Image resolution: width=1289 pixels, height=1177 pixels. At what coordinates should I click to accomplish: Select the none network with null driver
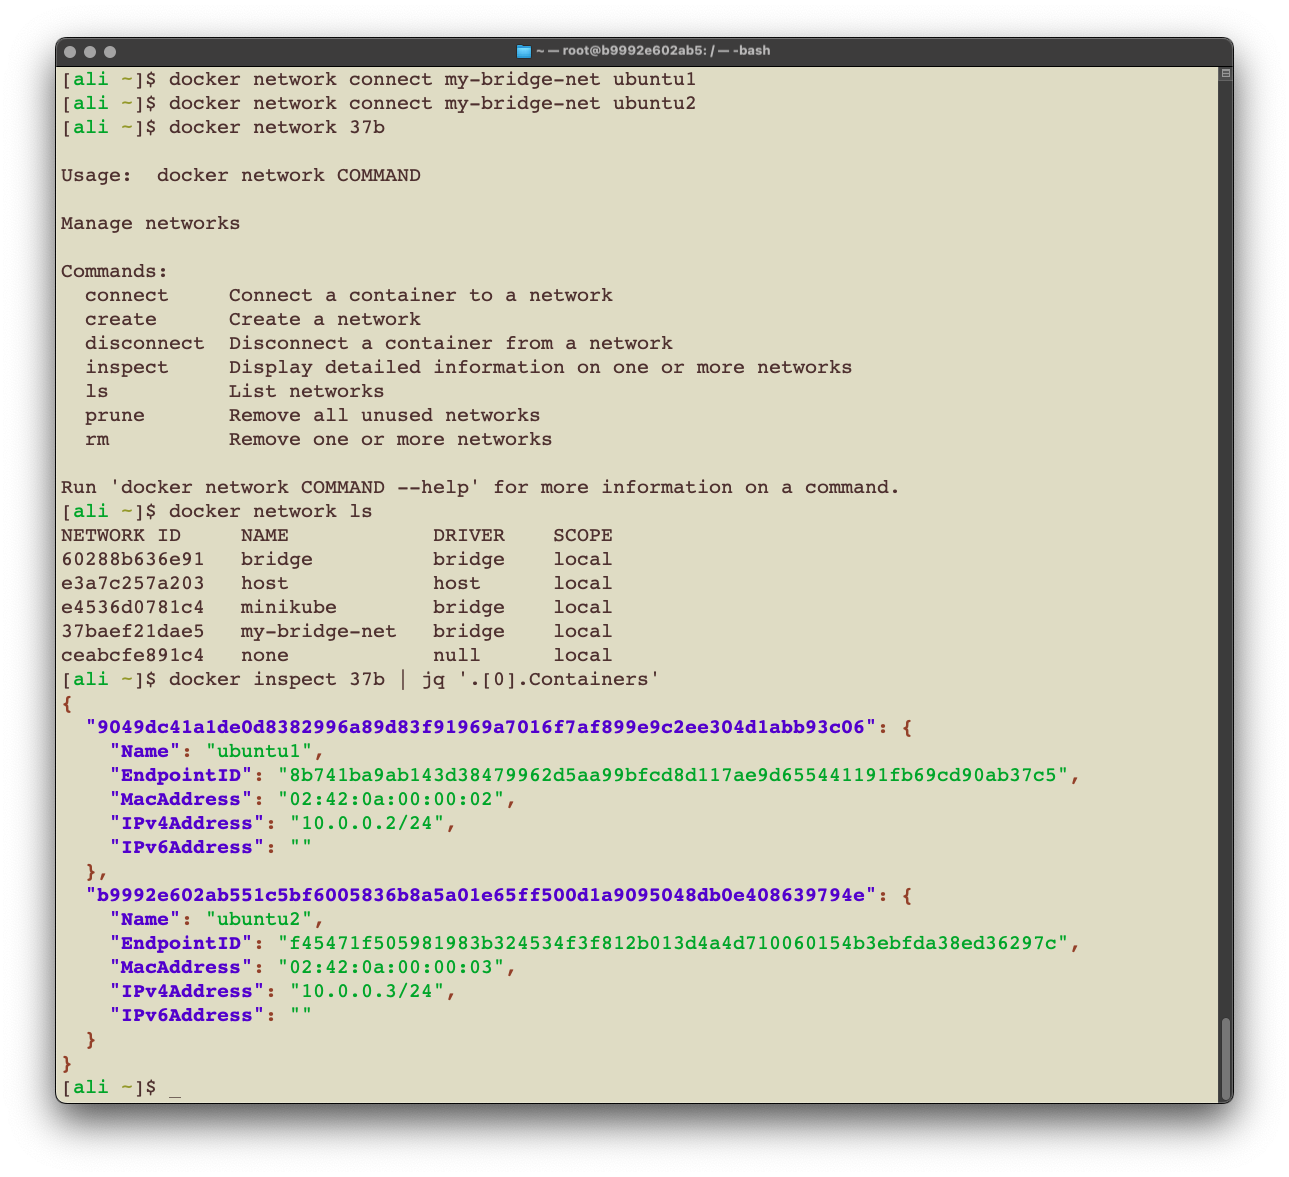(x=264, y=655)
